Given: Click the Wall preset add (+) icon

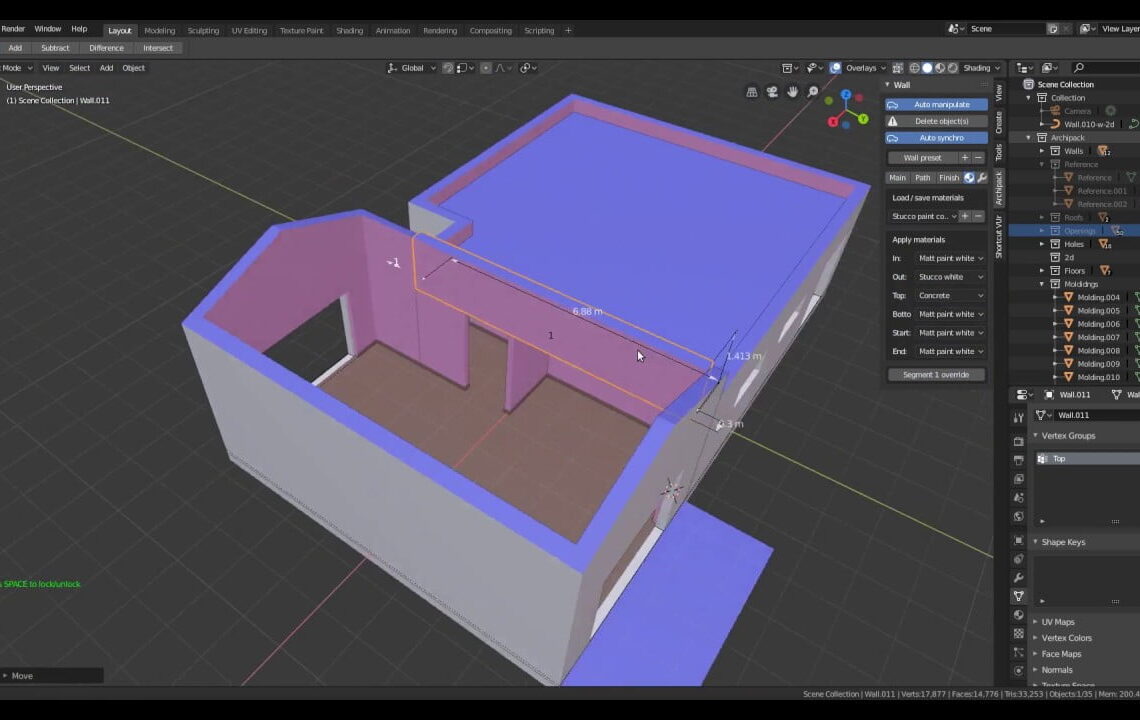Looking at the screenshot, I should pos(963,157).
